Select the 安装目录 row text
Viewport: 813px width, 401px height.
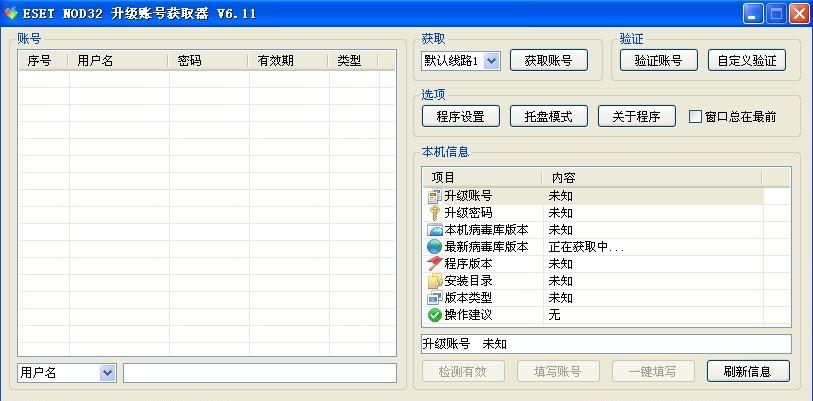468,281
